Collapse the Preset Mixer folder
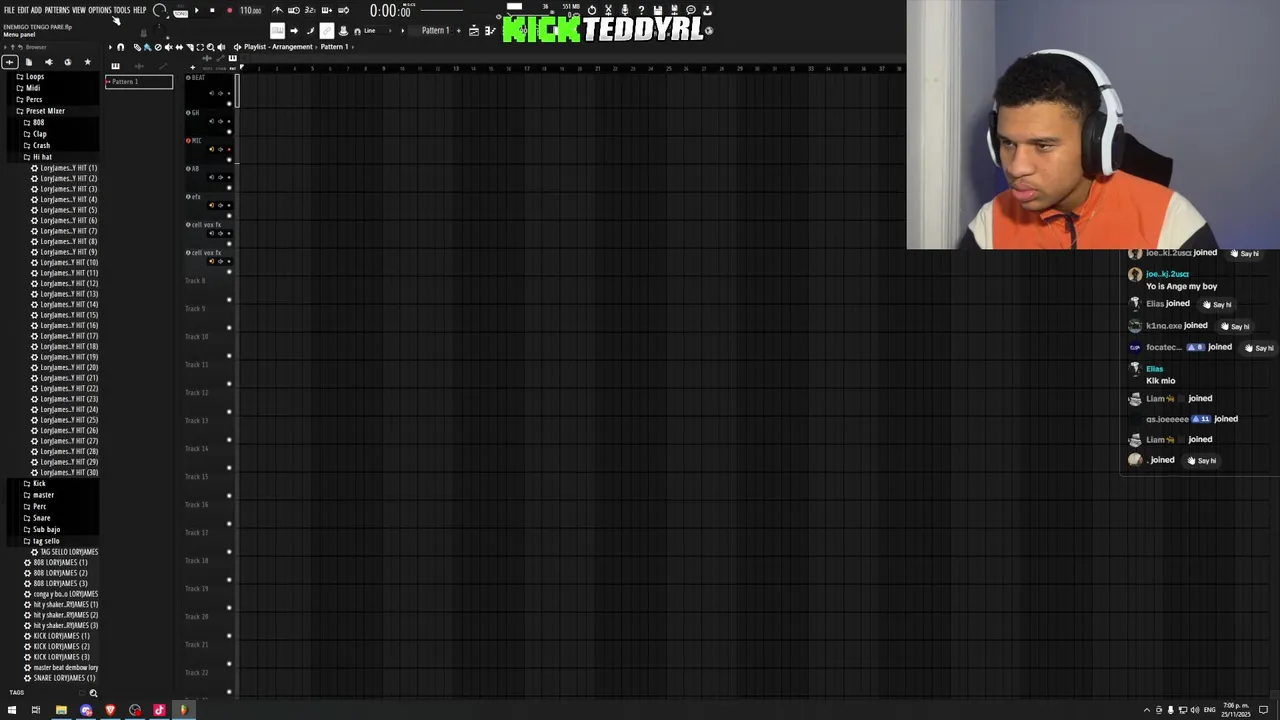This screenshot has height=720, width=1280. pos(45,111)
